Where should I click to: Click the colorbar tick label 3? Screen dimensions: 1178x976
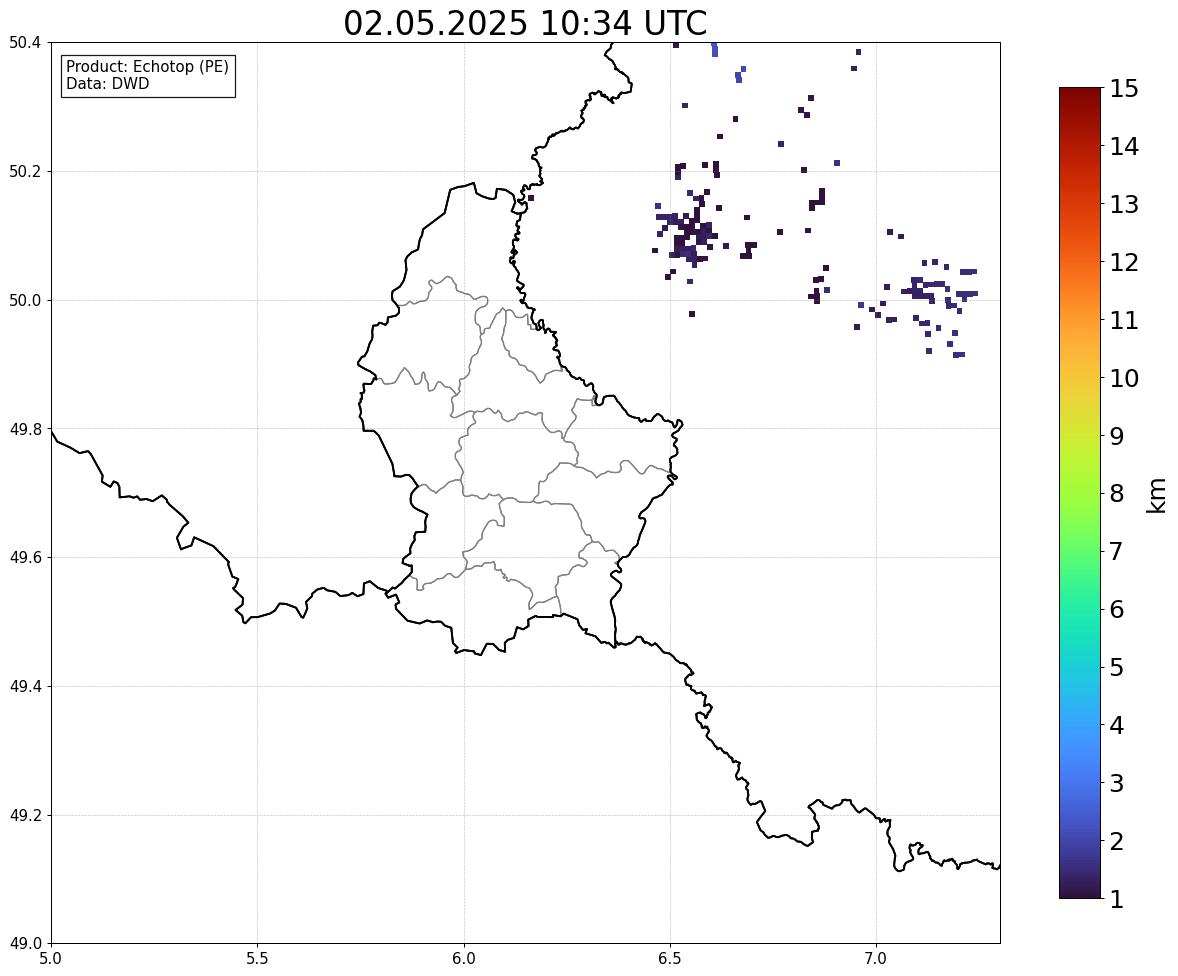(x=1117, y=783)
